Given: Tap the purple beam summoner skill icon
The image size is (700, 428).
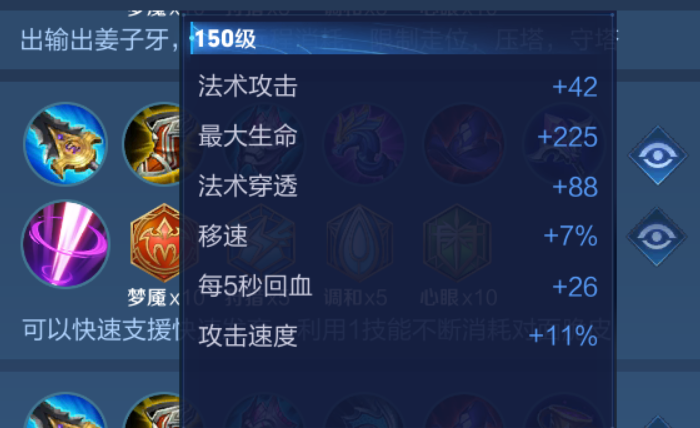Looking at the screenshot, I should [66, 244].
